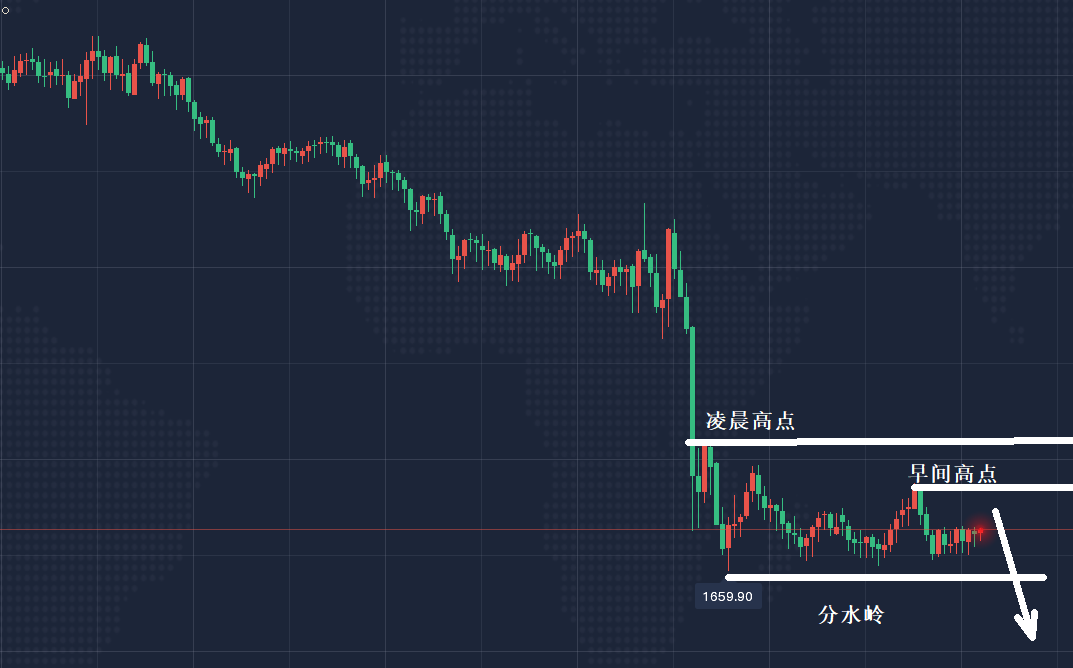Viewport: 1073px width, 668px height.
Task: Click the glowing red latest-price dot
Action: pyautogui.click(x=981, y=531)
